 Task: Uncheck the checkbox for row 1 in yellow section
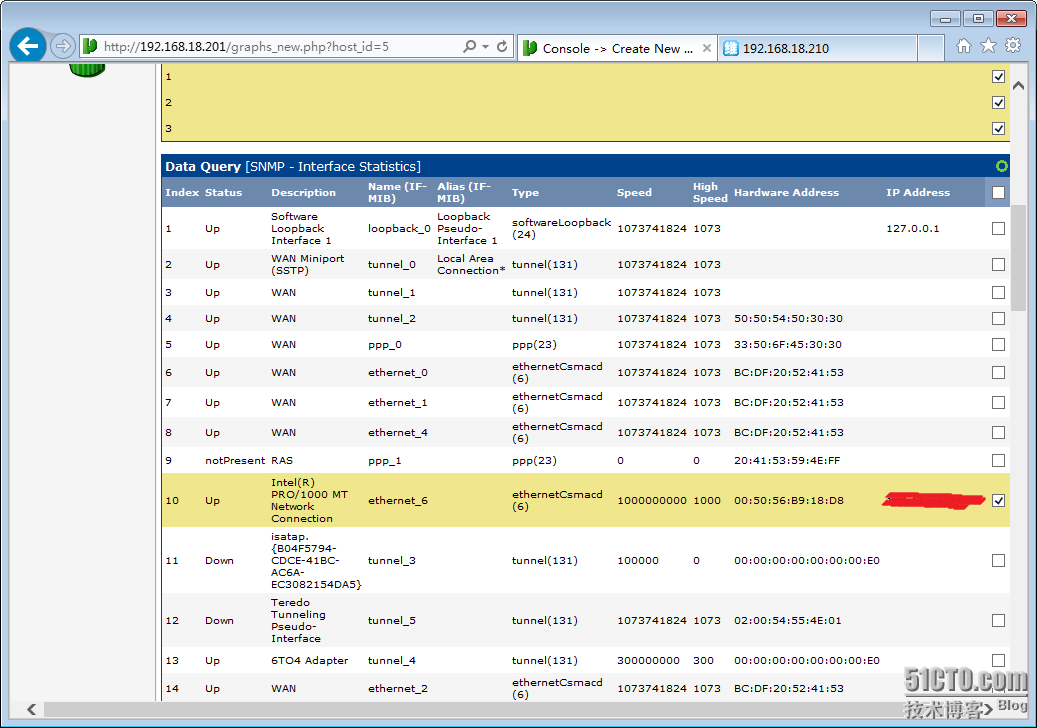coord(999,77)
